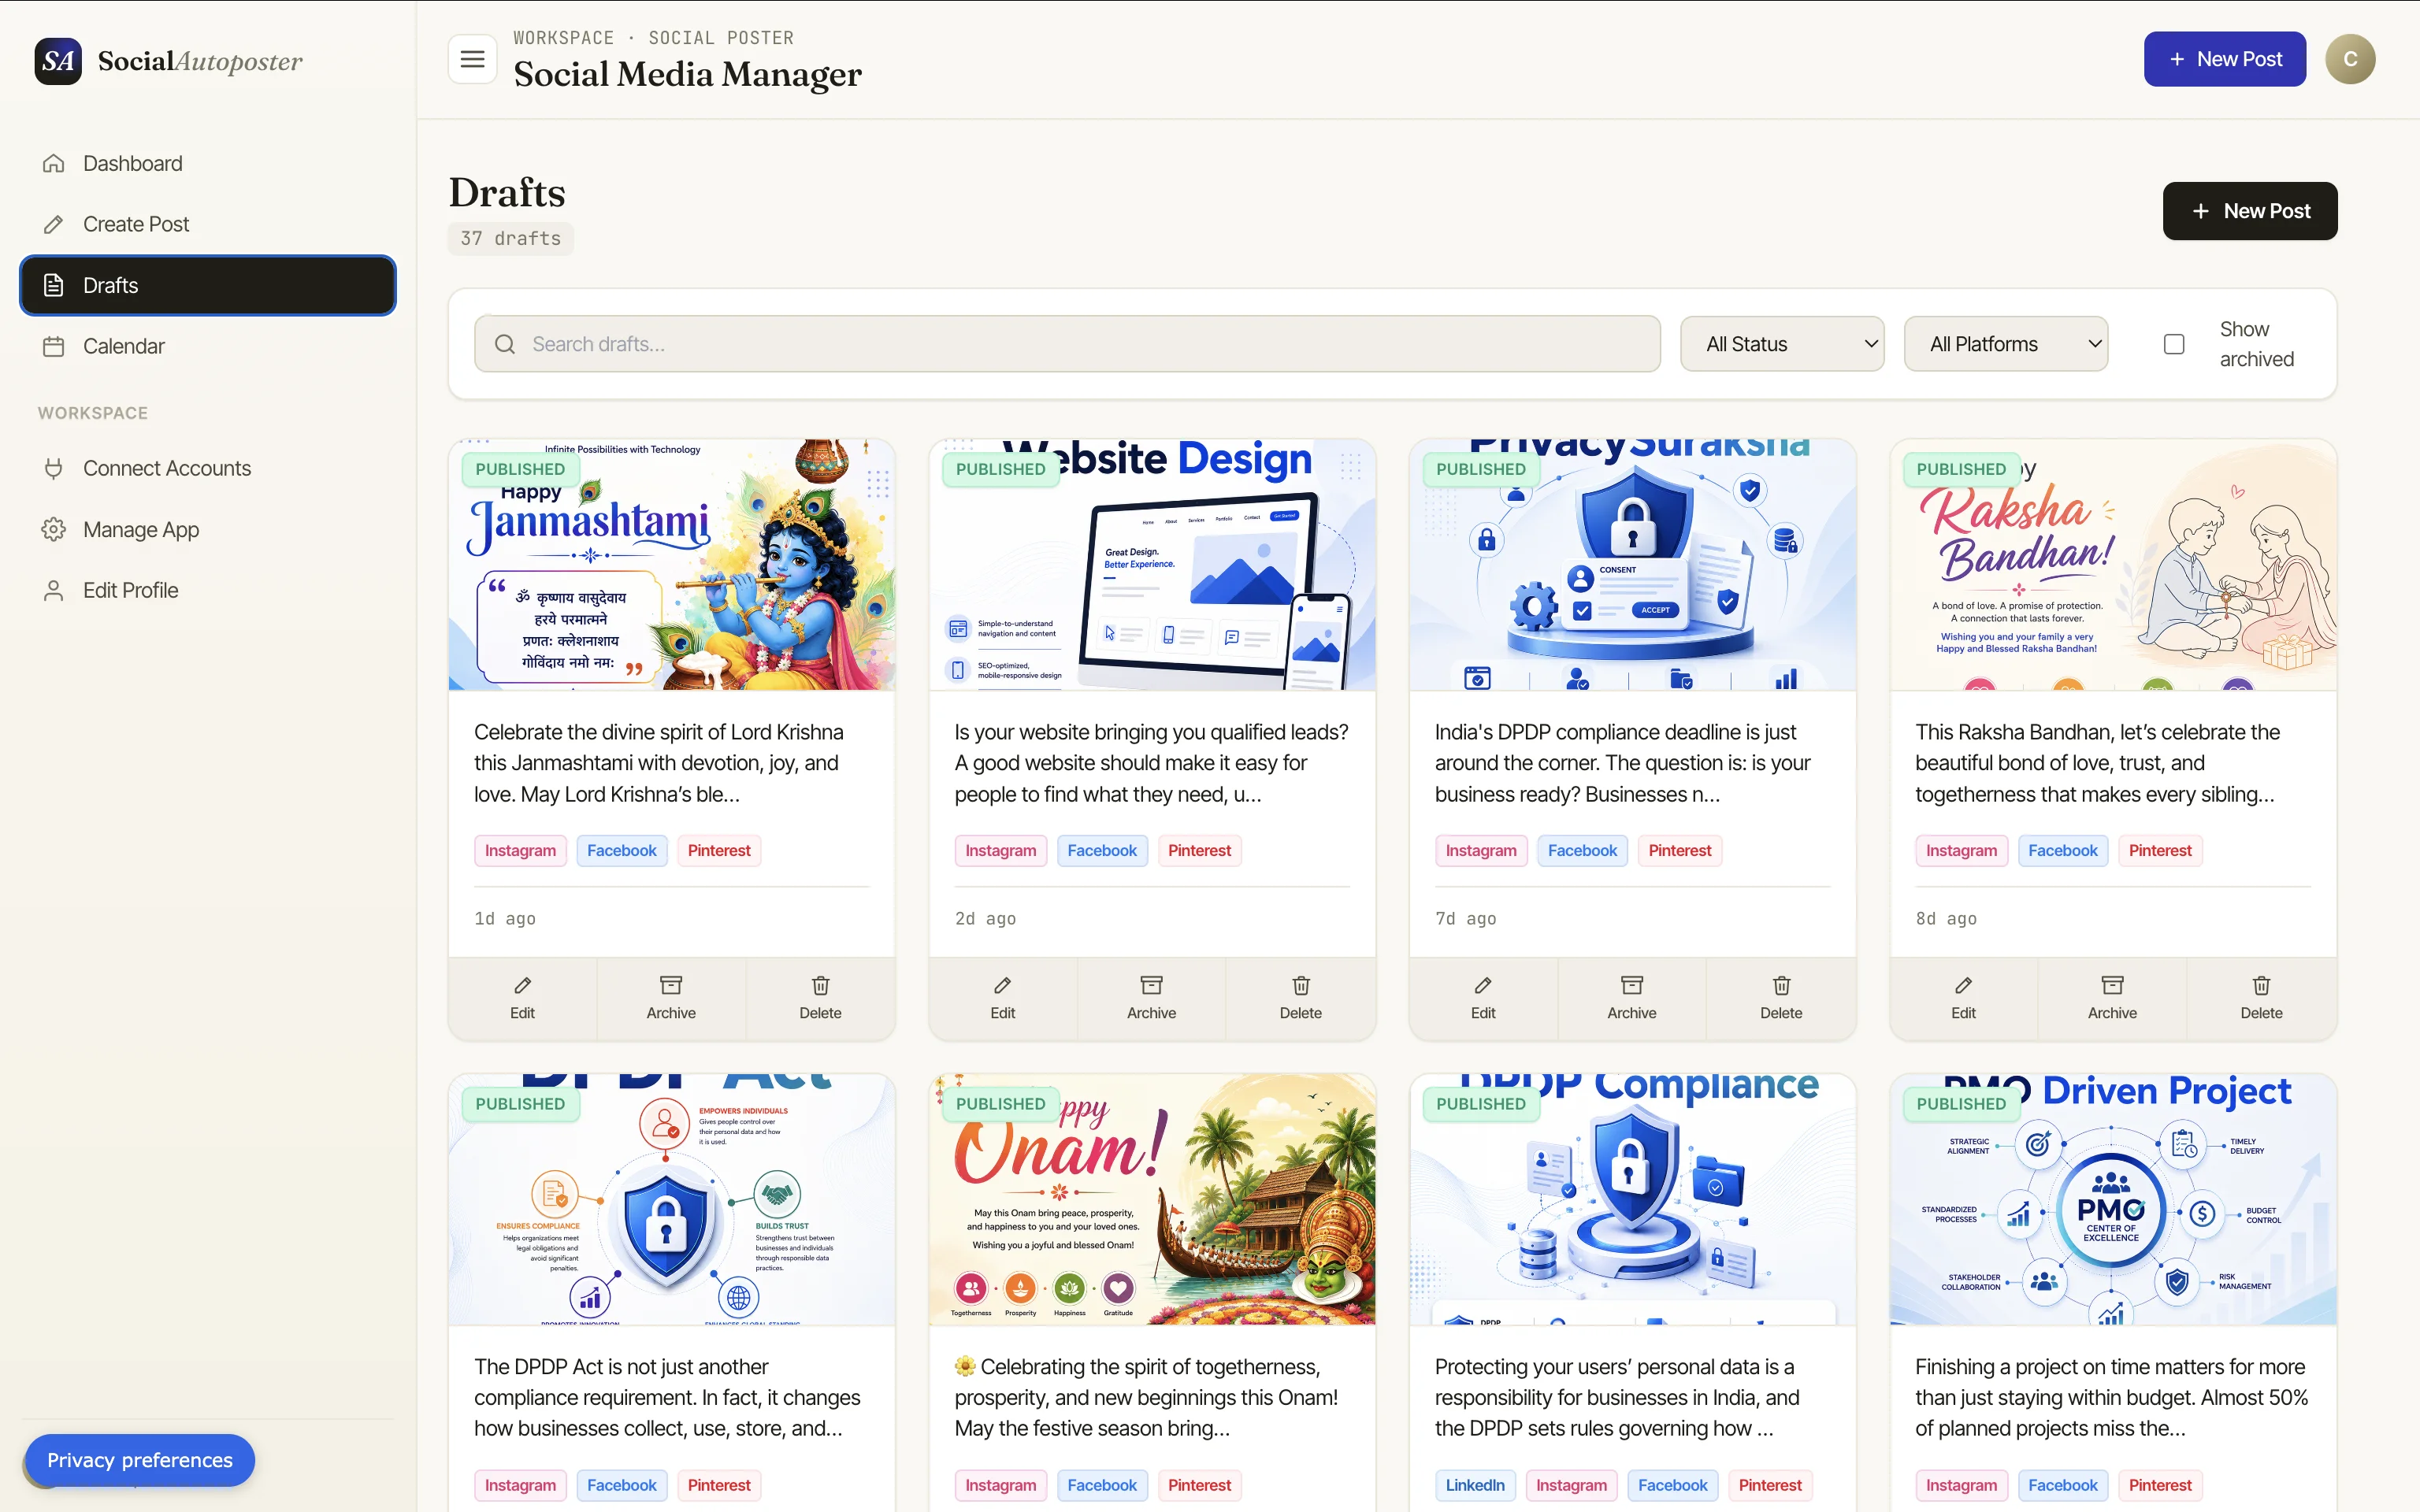Enable the Show archived checkbox
2420x1512 pixels.
(2174, 344)
